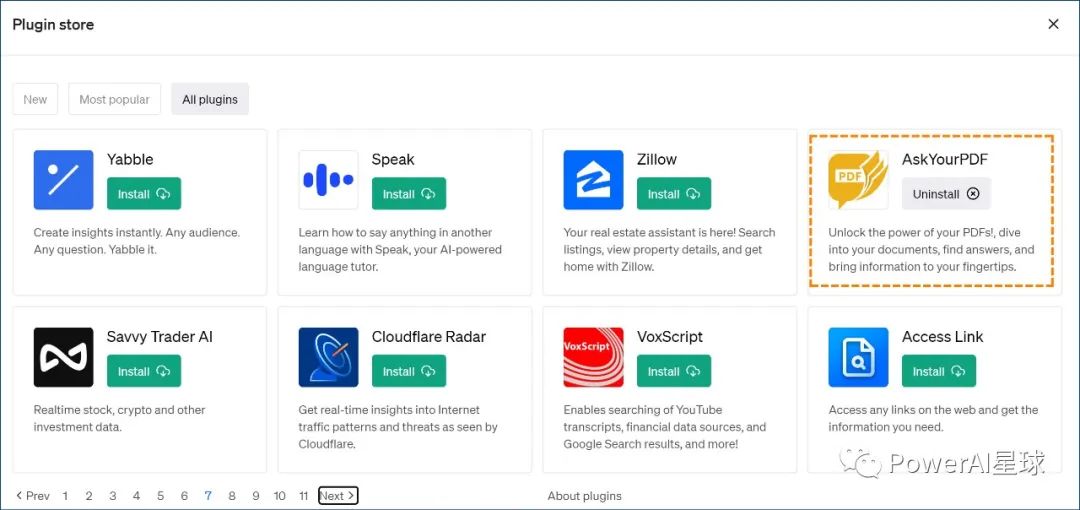
Task: Install the Access Link plugin
Action: coord(939,371)
